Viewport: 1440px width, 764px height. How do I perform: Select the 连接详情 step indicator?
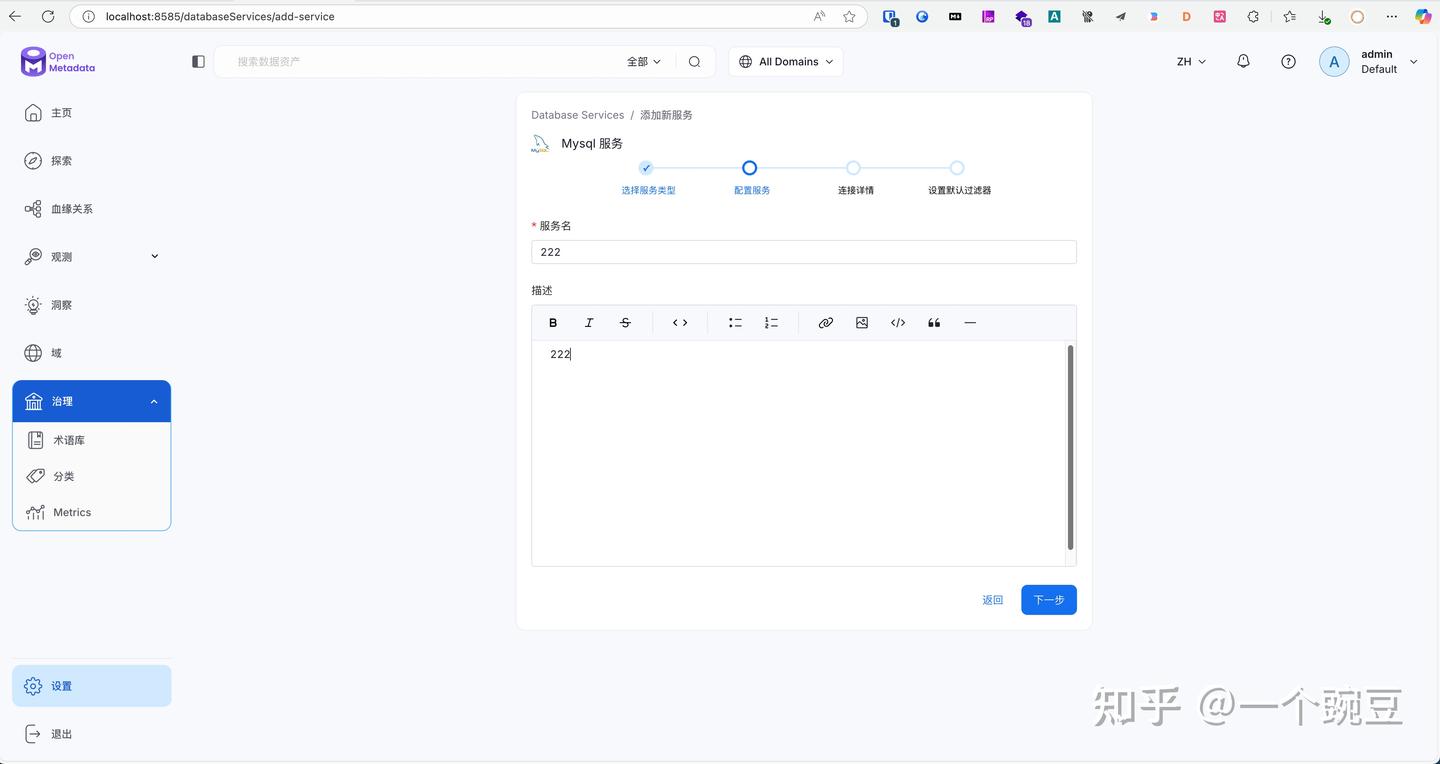[x=853, y=168]
